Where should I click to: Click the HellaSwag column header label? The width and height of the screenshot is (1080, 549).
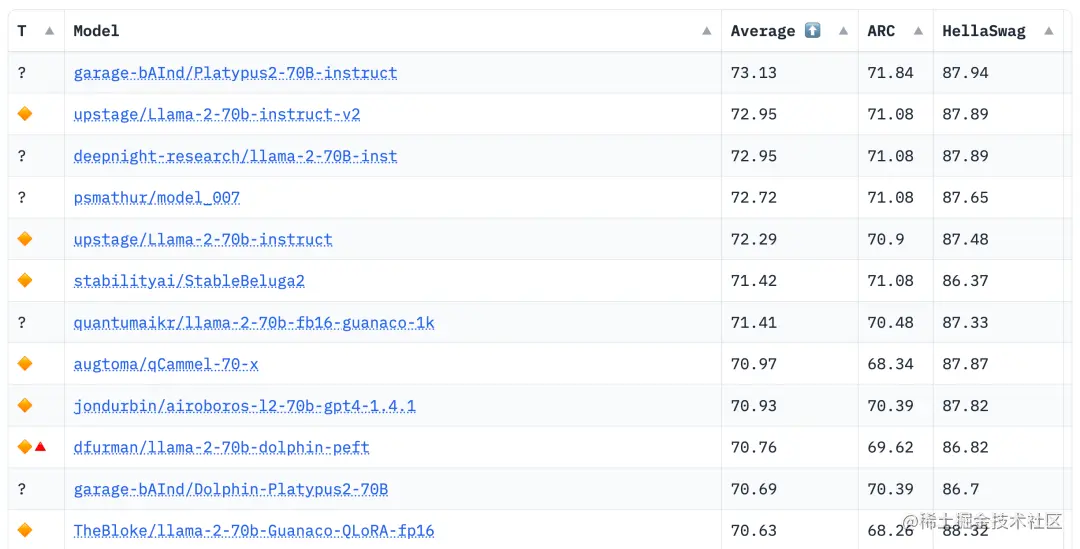point(984,31)
